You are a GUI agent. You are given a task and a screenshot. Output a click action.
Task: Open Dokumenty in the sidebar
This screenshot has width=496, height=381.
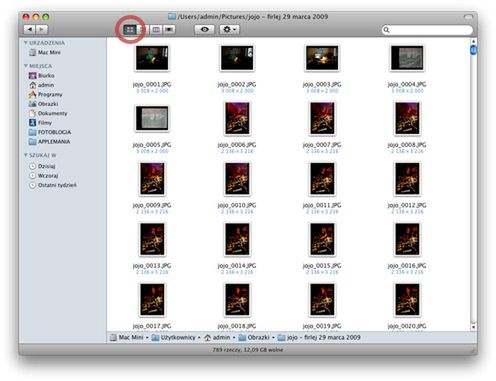[48, 113]
